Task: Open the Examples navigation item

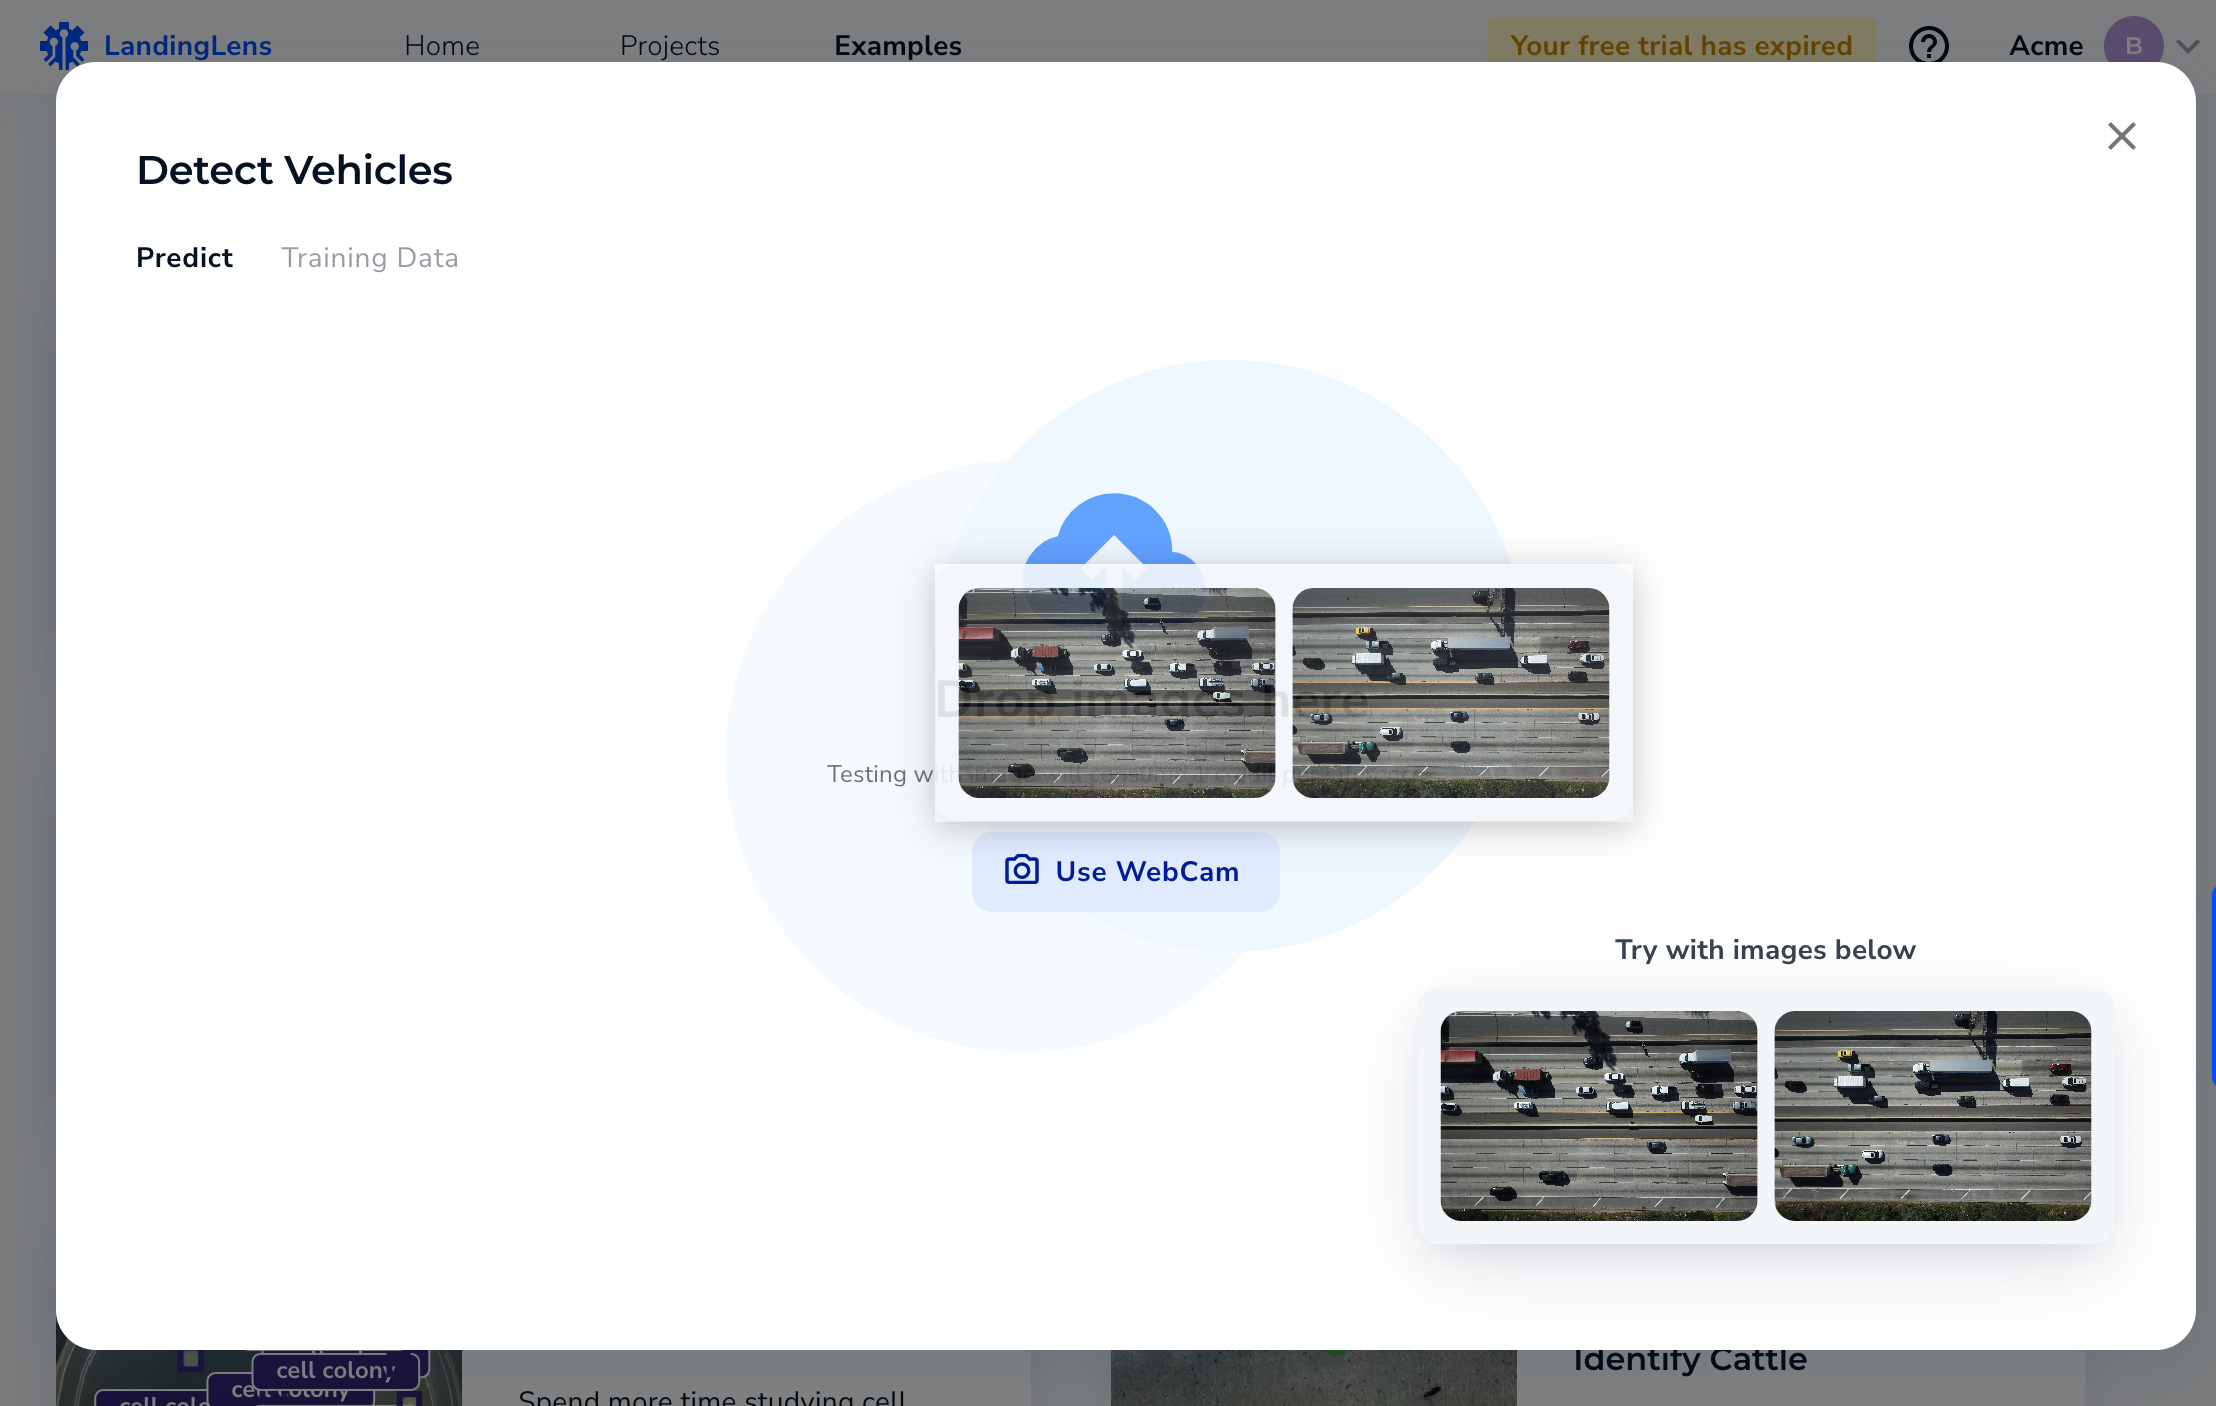Action: click(x=897, y=46)
